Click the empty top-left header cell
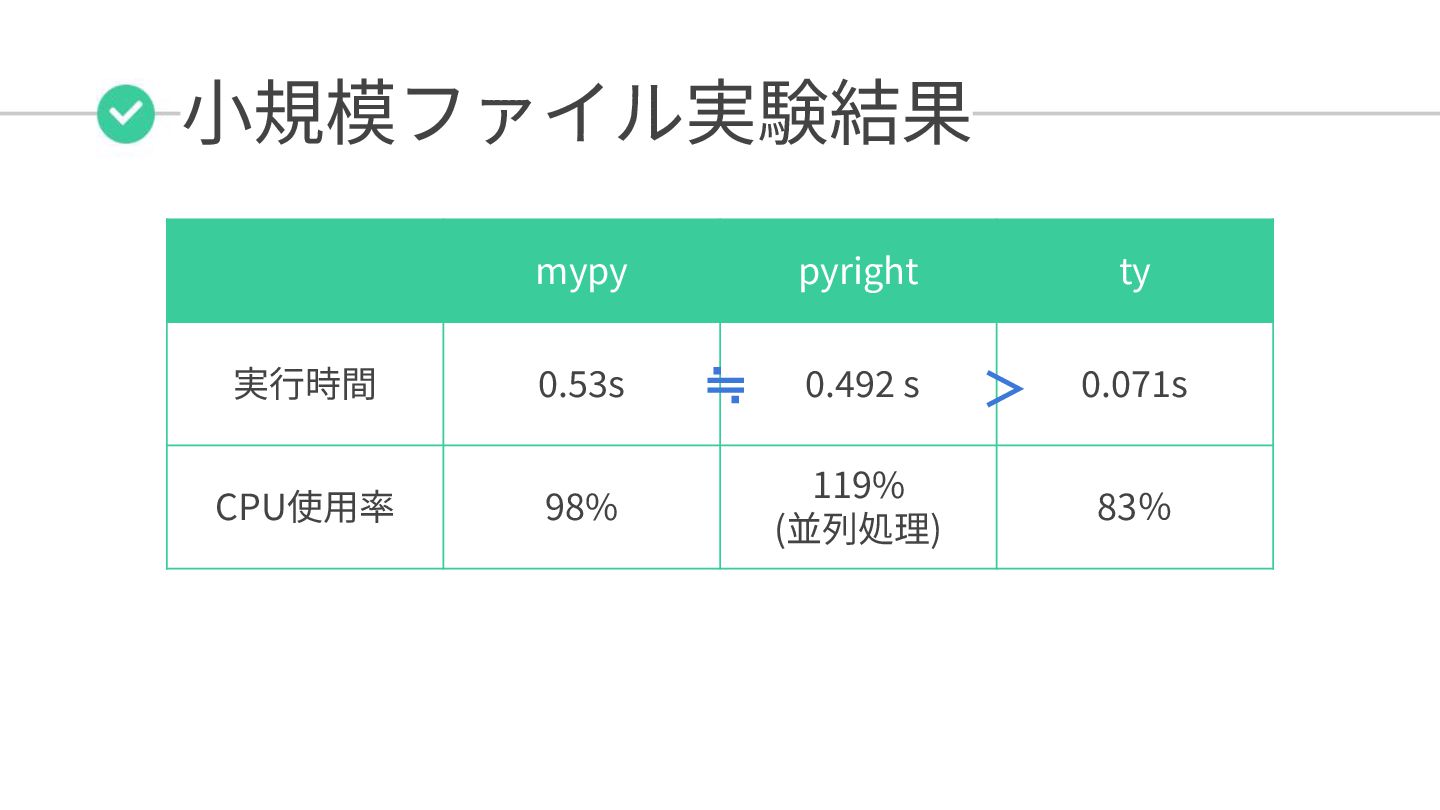This screenshot has height=810, width=1440. (x=305, y=271)
